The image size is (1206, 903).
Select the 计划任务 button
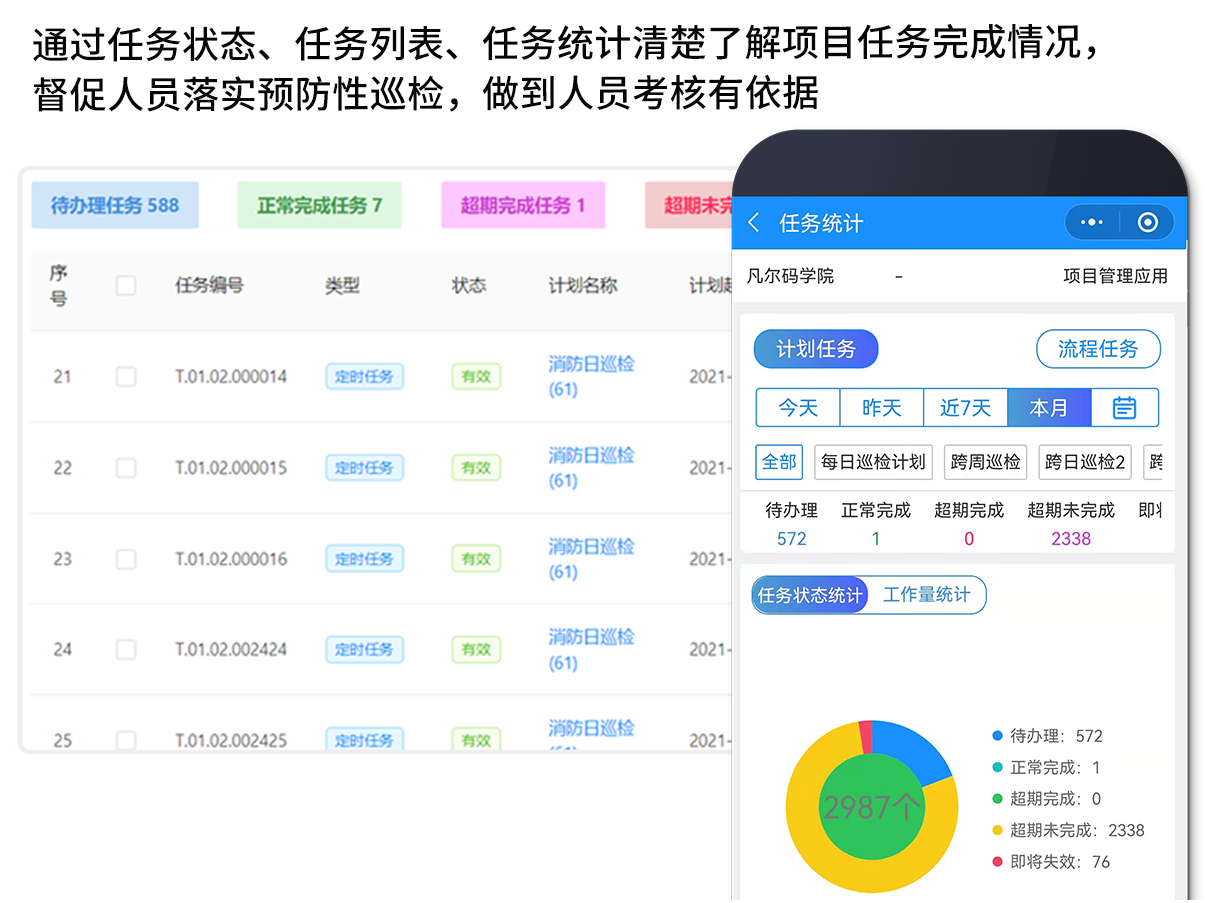pos(816,349)
